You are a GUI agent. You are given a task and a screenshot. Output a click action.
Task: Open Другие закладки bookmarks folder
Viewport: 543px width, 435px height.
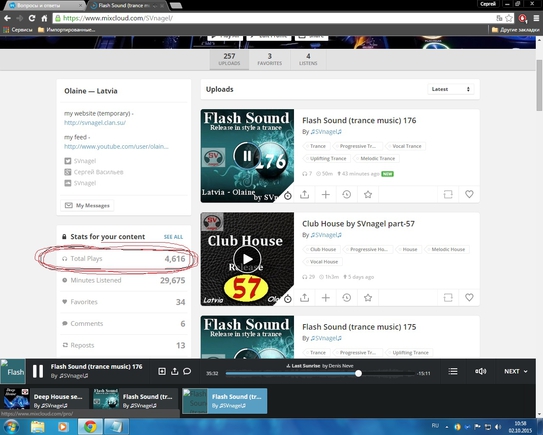515,30
